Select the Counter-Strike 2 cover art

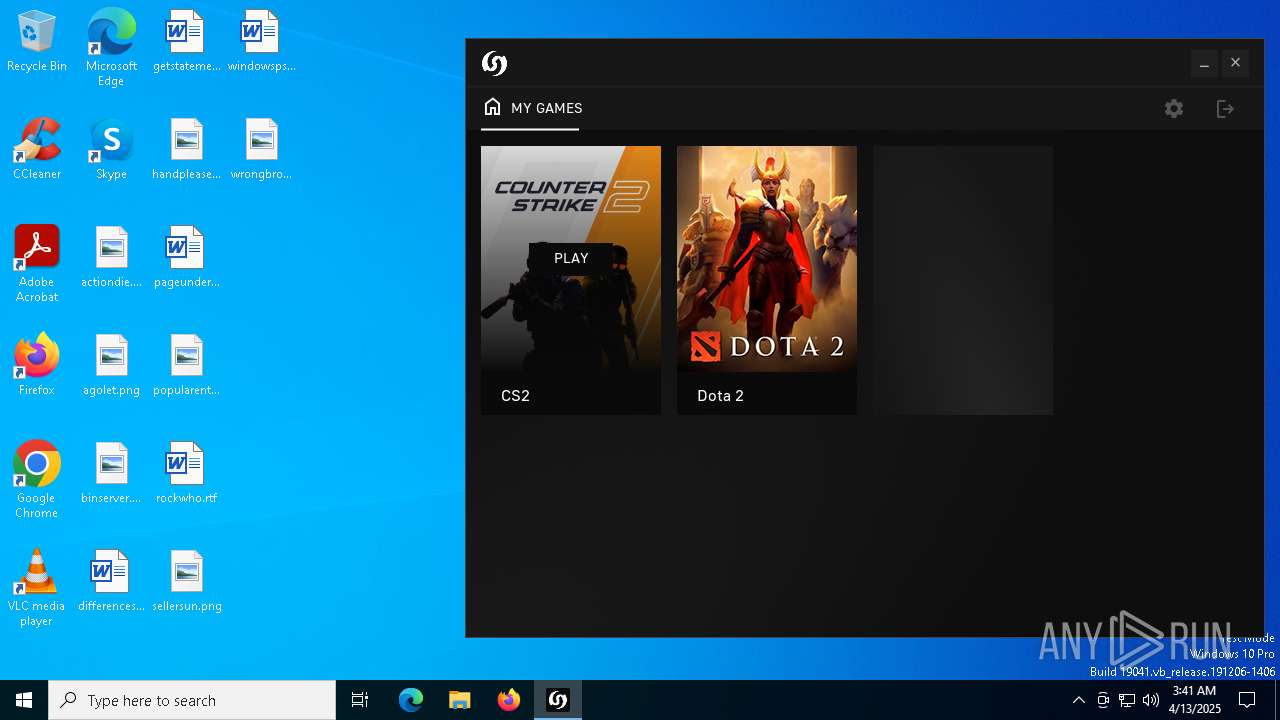click(x=571, y=258)
